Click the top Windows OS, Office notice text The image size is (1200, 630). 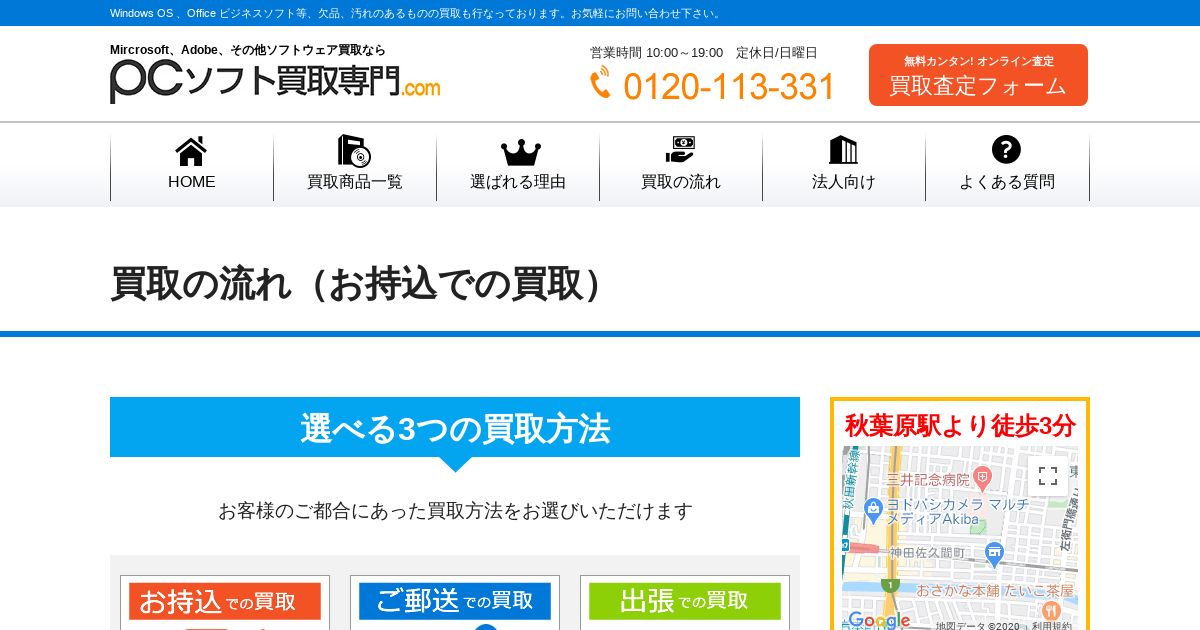[x=416, y=13]
